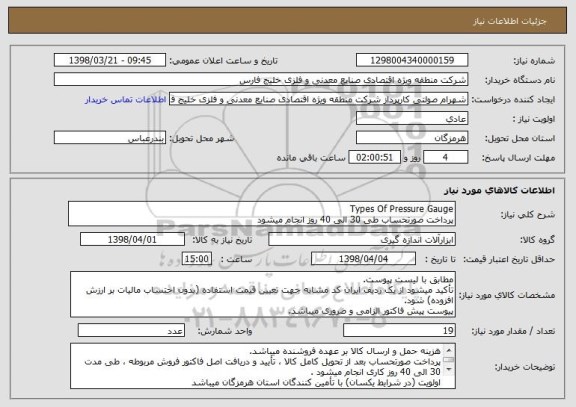576x407 pixels.
Task: Click the up arrow of buyer notes scrollbar
Action: (x=449, y=349)
